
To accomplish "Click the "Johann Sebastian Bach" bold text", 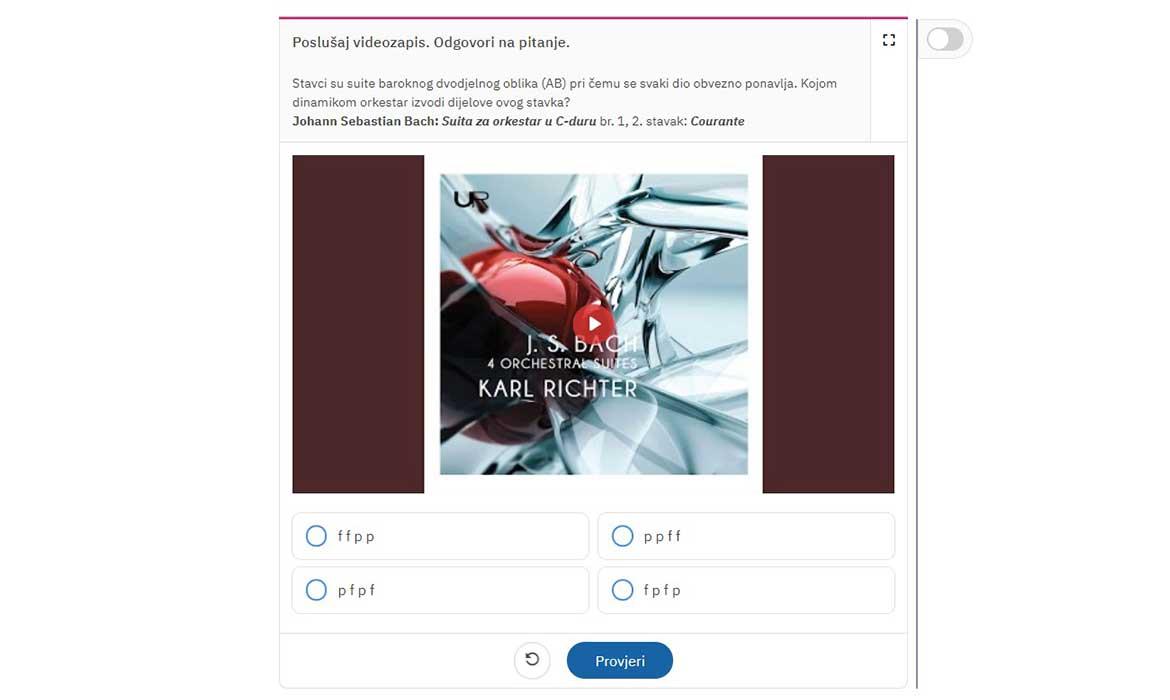I will [x=366, y=121].
